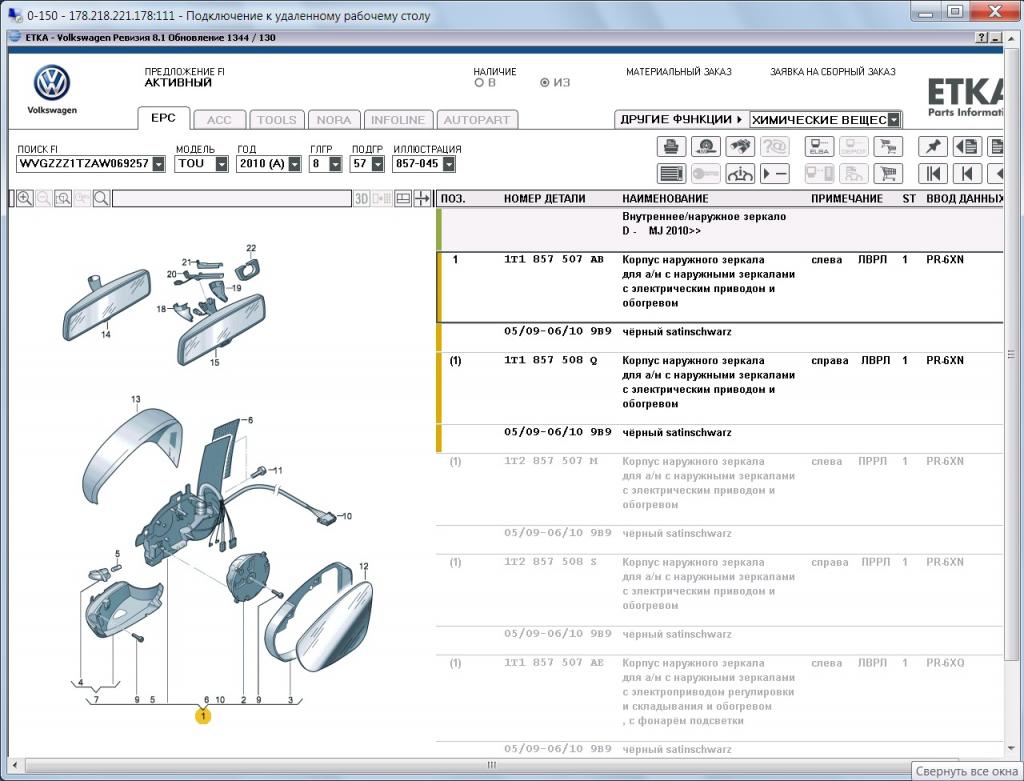This screenshot has height=781, width=1024.
Task: Switch to the EPC tab
Action: [163, 118]
